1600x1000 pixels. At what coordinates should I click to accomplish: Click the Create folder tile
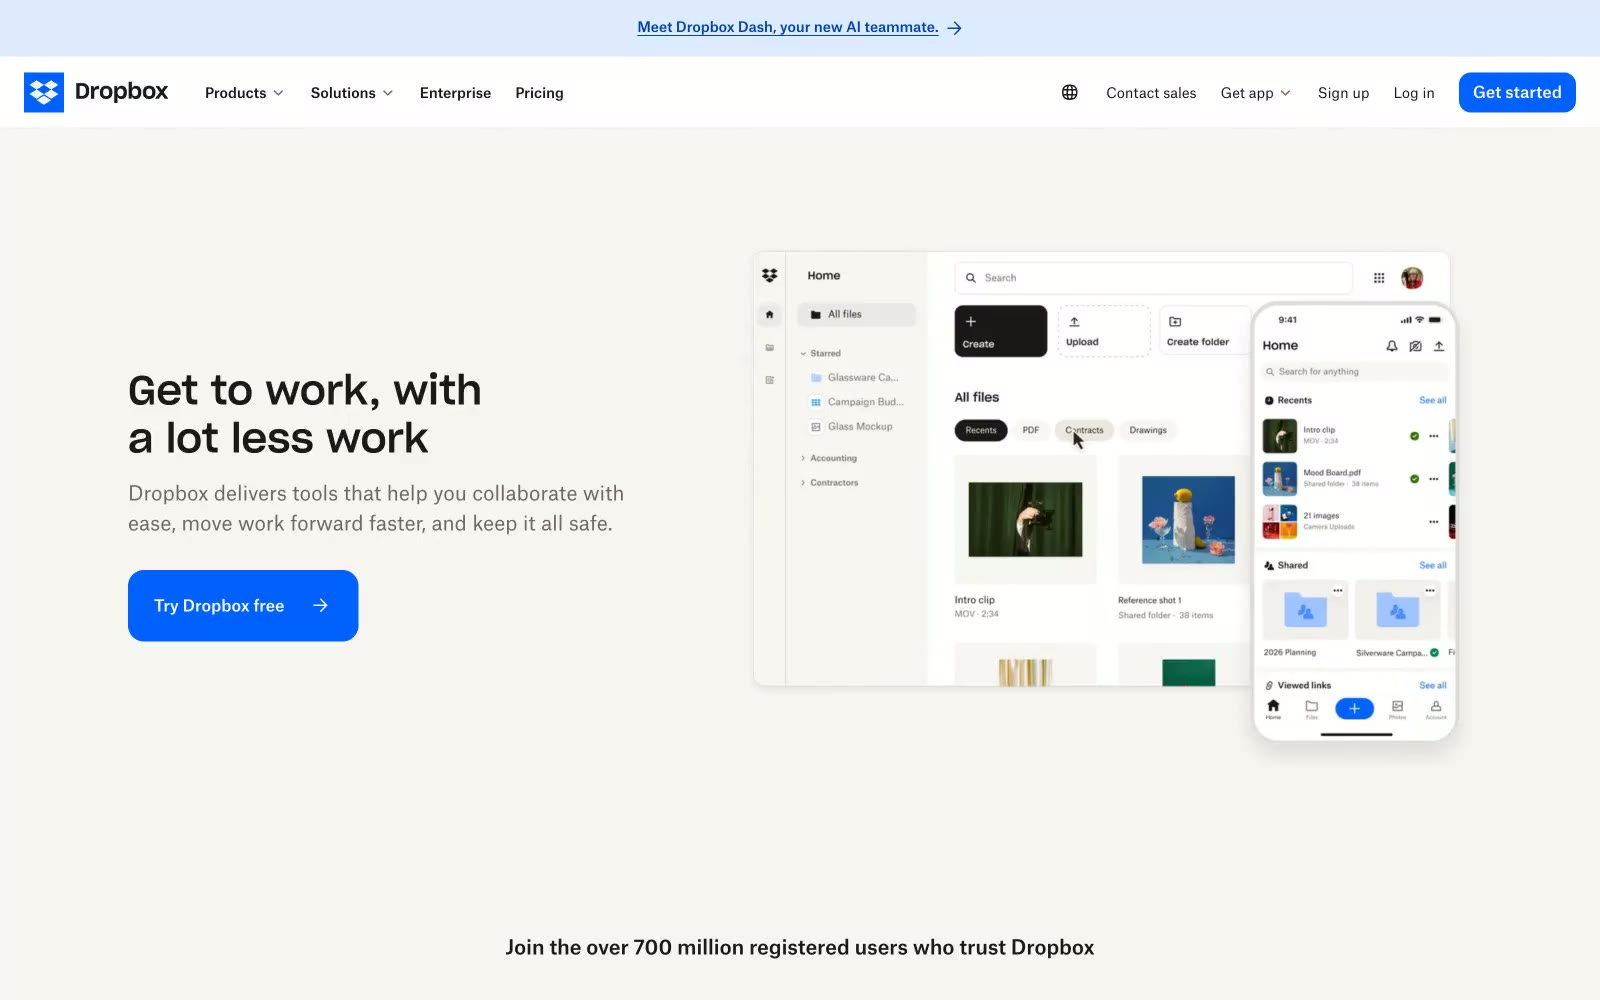pos(1205,331)
